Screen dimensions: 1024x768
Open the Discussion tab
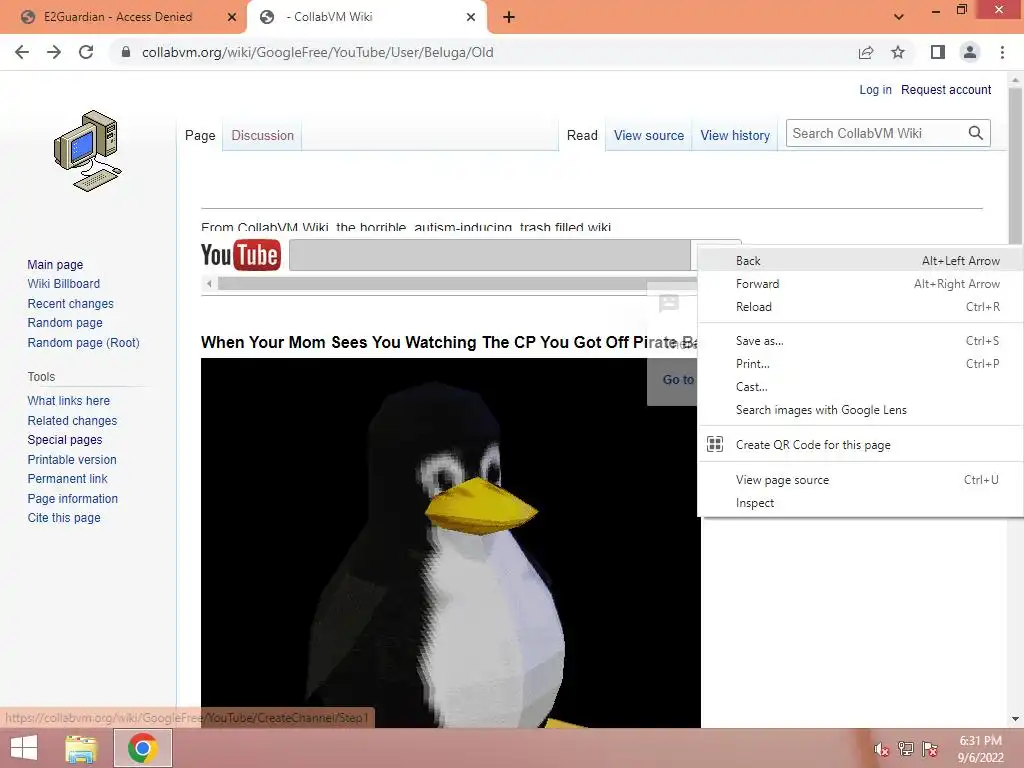click(x=263, y=135)
